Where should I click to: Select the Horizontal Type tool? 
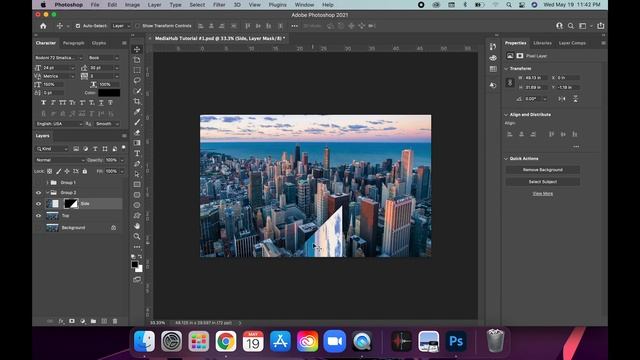137,153
